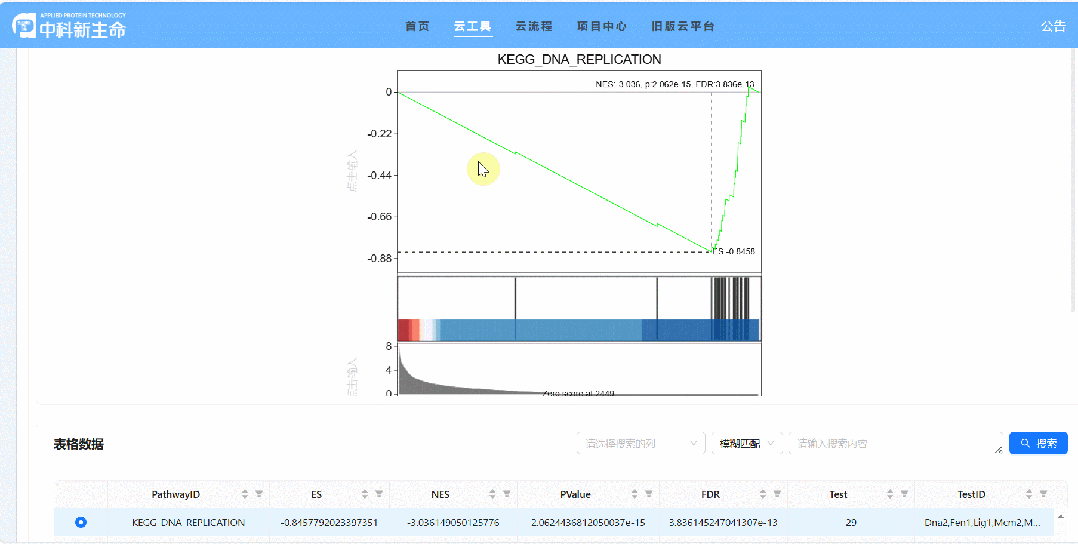Open the 公告 announcements link
Screen dimensions: 1078x544
1053,26
